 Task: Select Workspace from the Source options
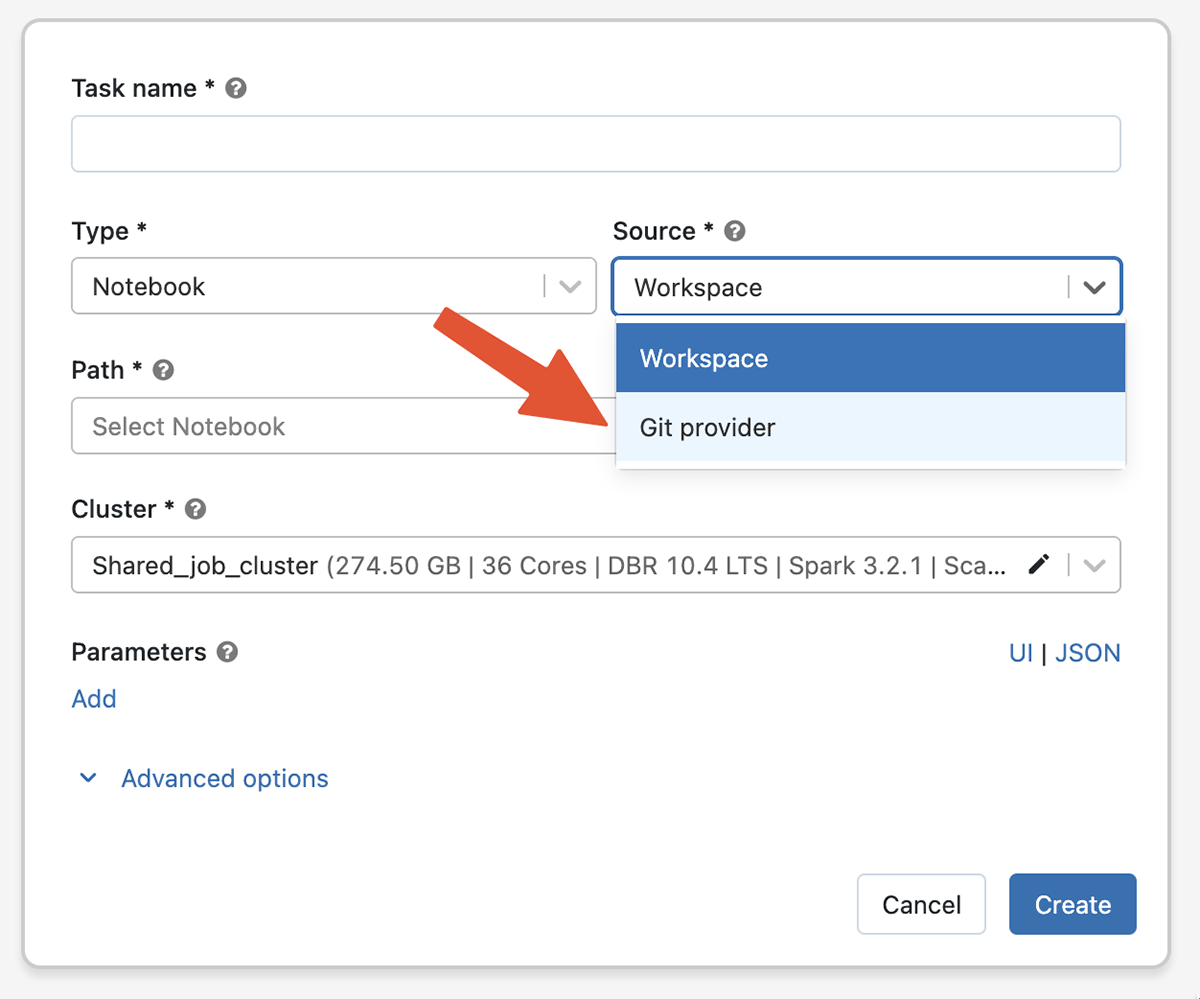870,358
